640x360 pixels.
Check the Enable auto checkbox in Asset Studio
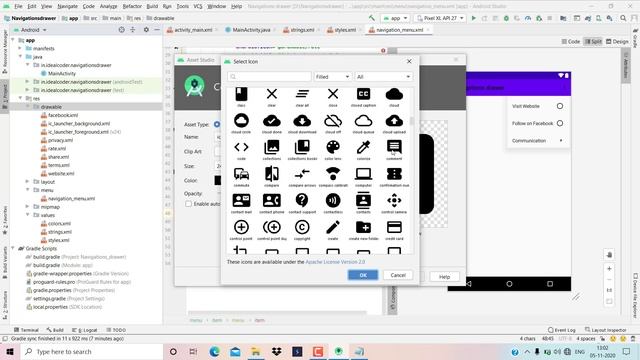[189, 204]
